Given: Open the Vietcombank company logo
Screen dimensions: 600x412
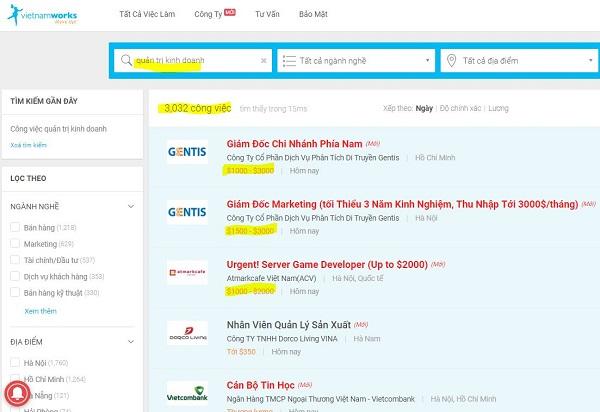Looking at the screenshot, I should [187, 393].
